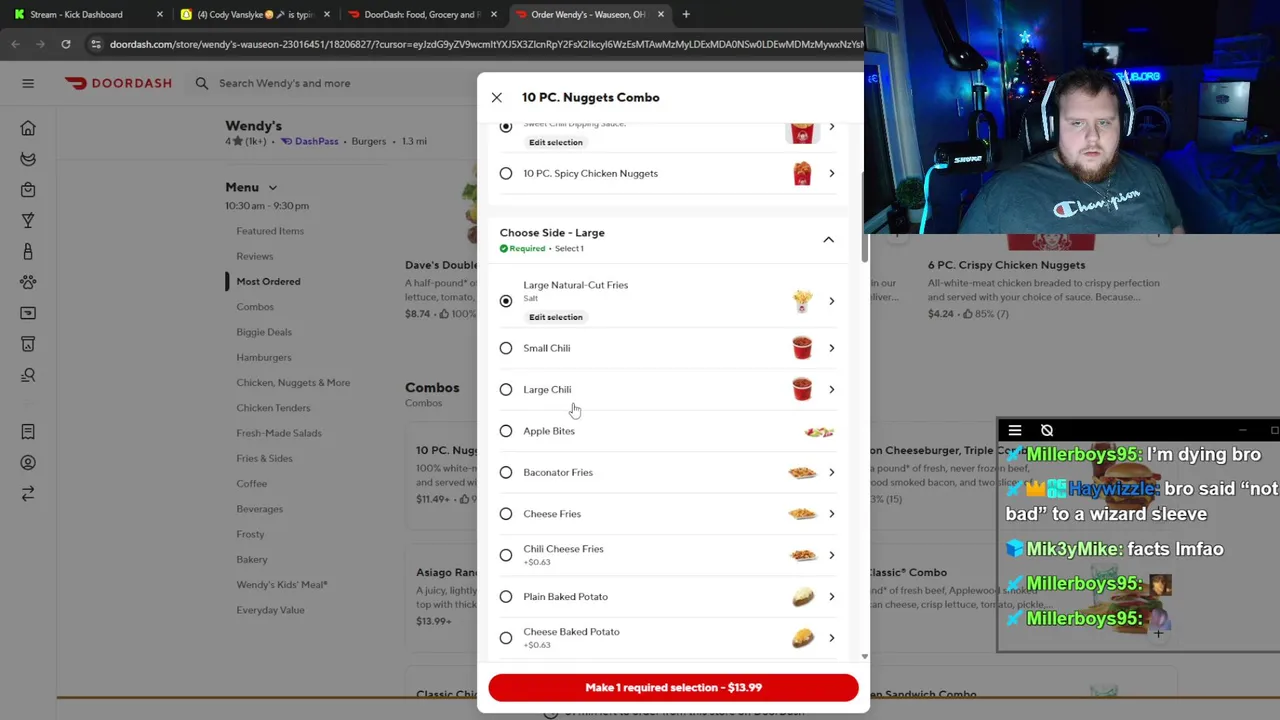The height and width of the screenshot is (720, 1280).
Task: Open Hamburgers menu category
Action: click(x=264, y=357)
